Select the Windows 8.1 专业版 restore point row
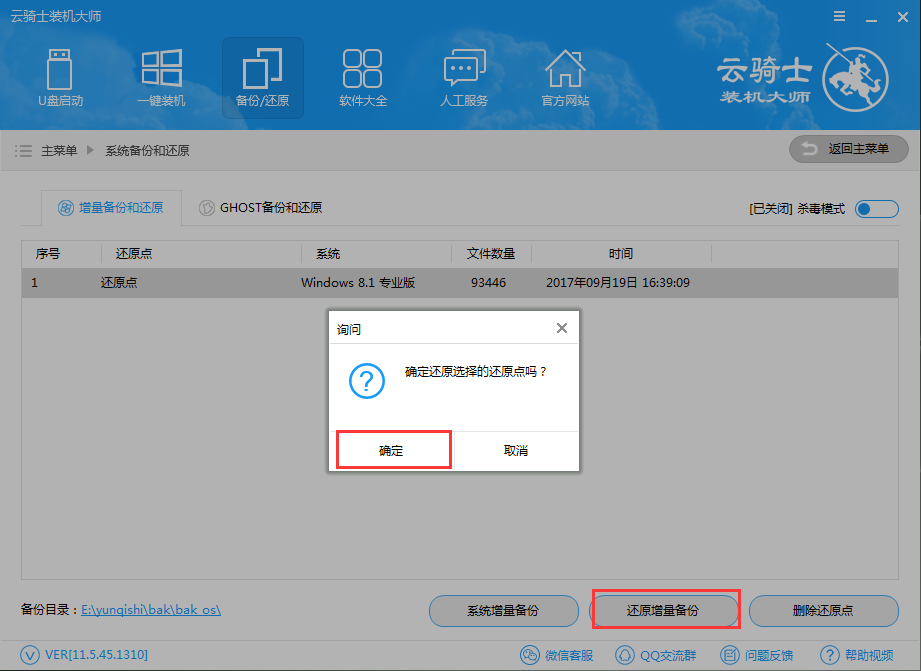 click(358, 283)
